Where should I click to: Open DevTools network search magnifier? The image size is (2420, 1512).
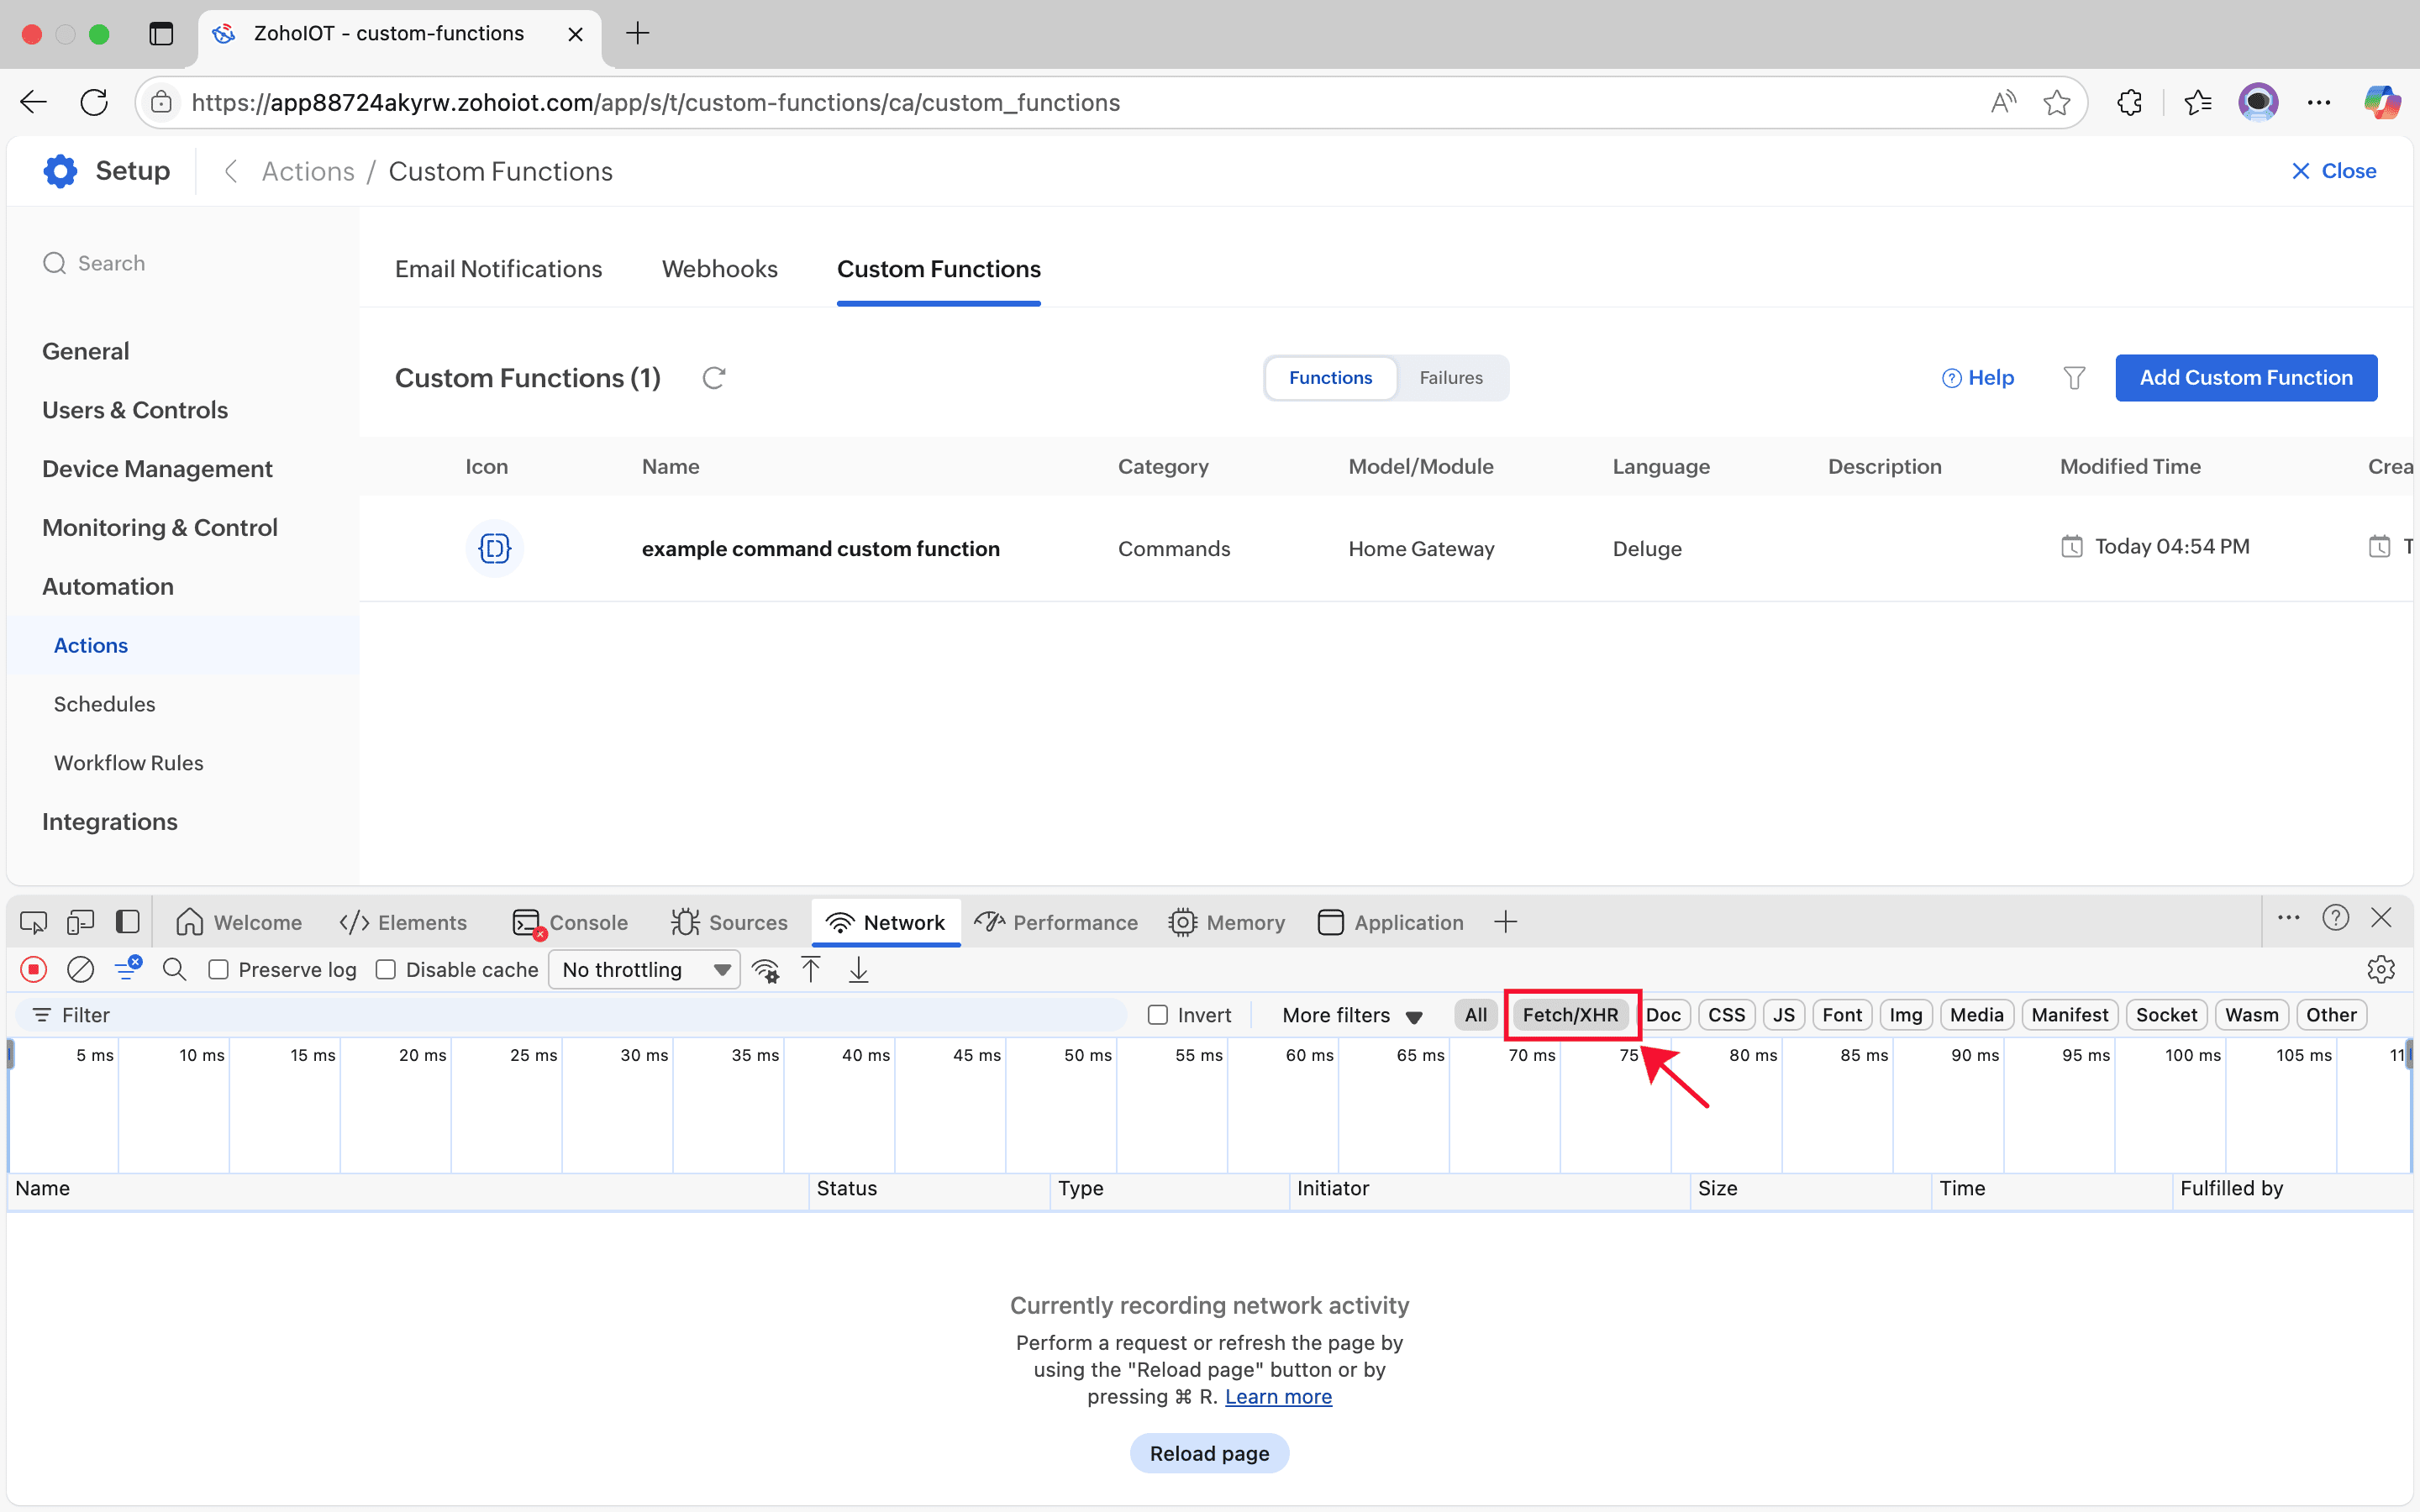coord(174,969)
